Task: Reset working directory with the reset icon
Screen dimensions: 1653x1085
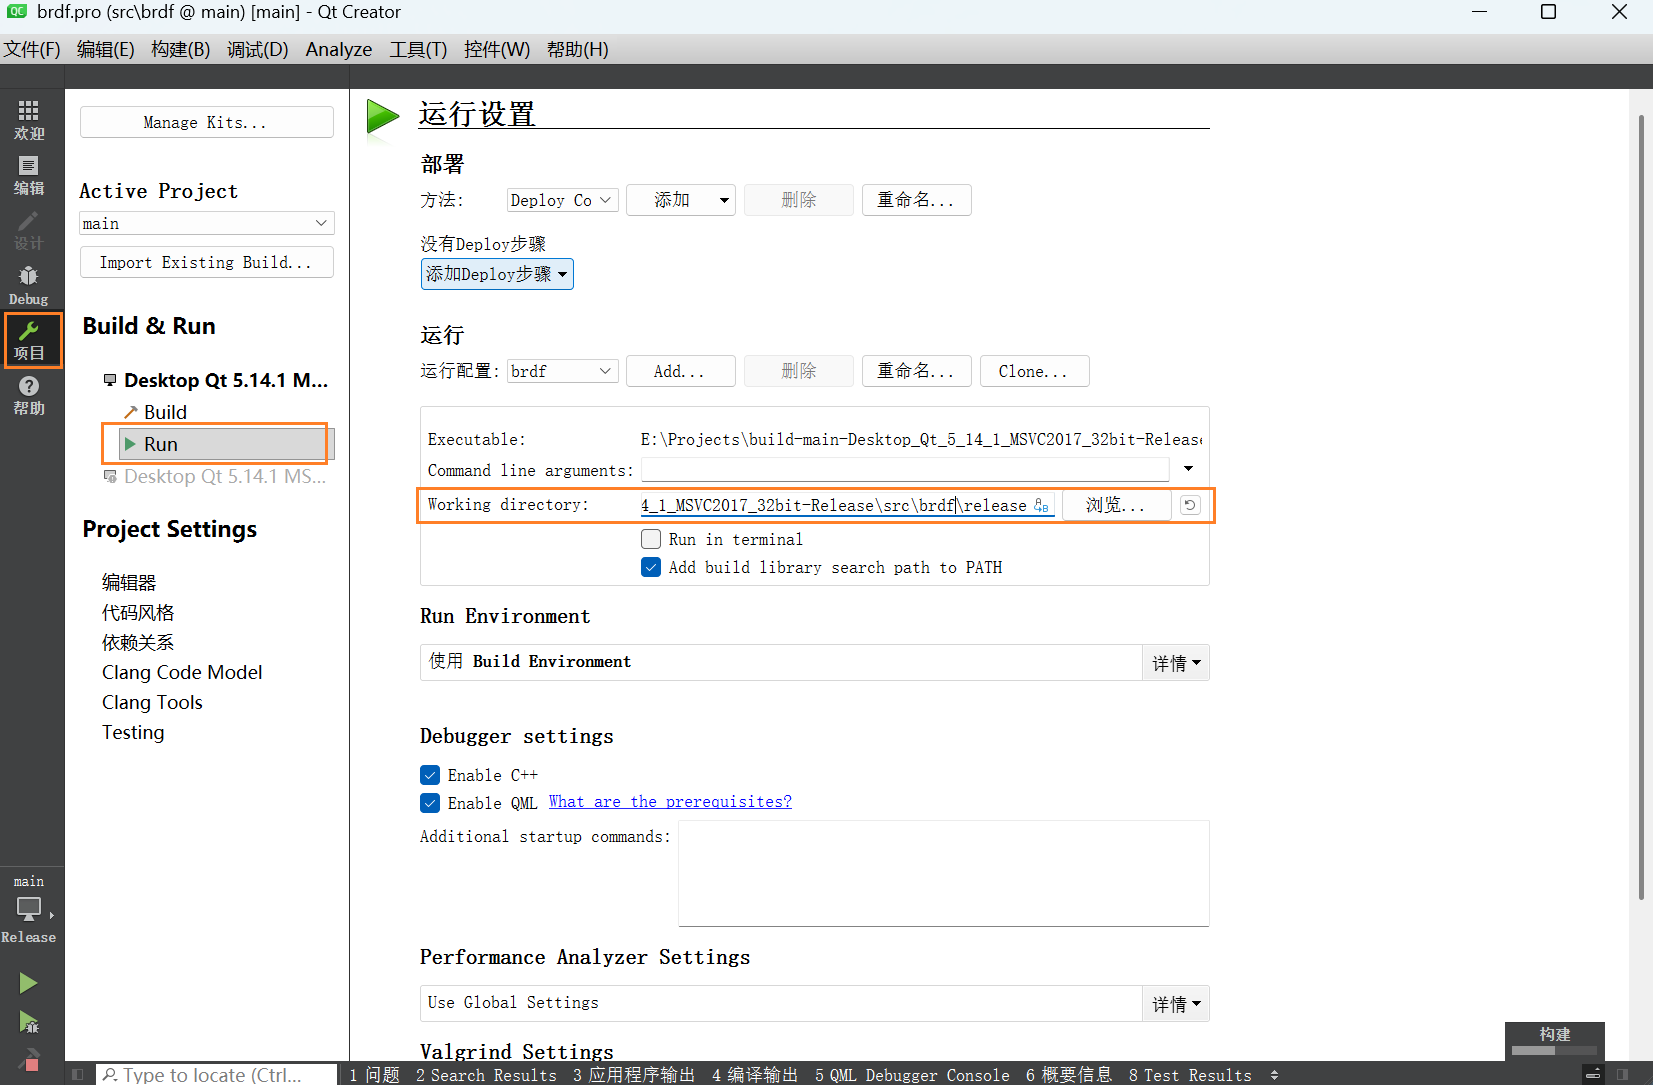Action: (x=1189, y=505)
